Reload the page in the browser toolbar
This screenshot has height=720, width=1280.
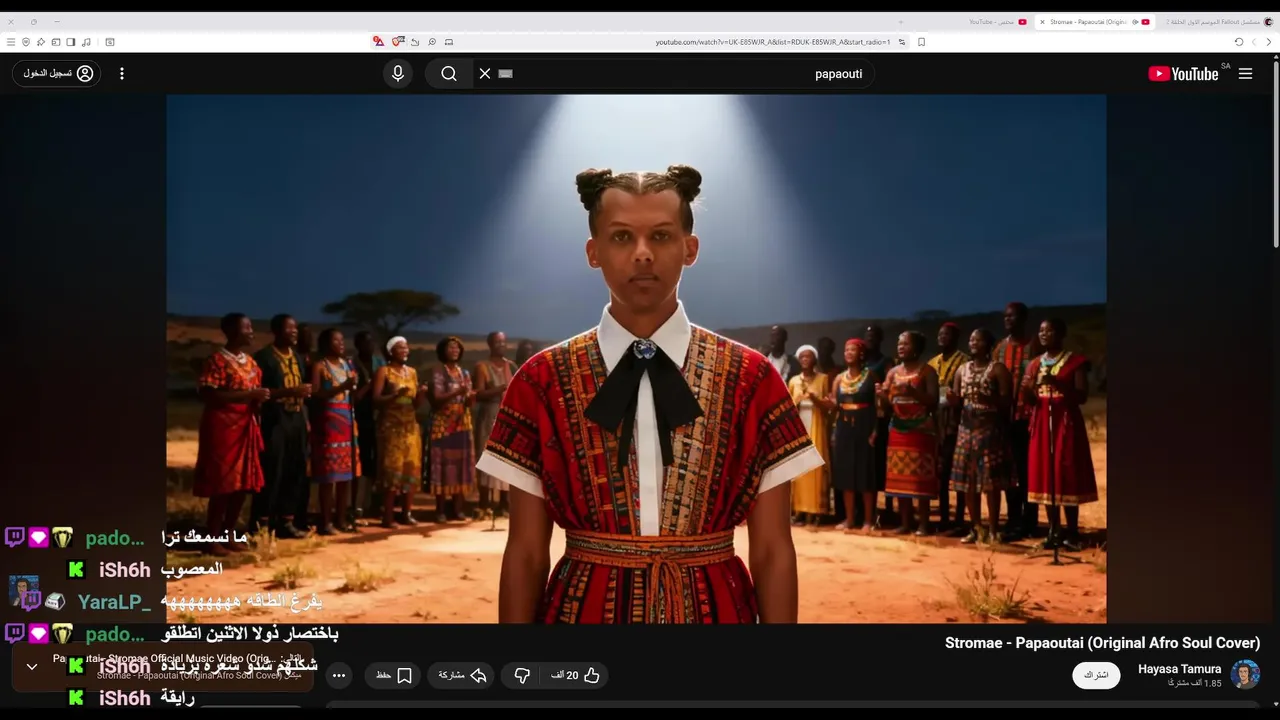1238,42
